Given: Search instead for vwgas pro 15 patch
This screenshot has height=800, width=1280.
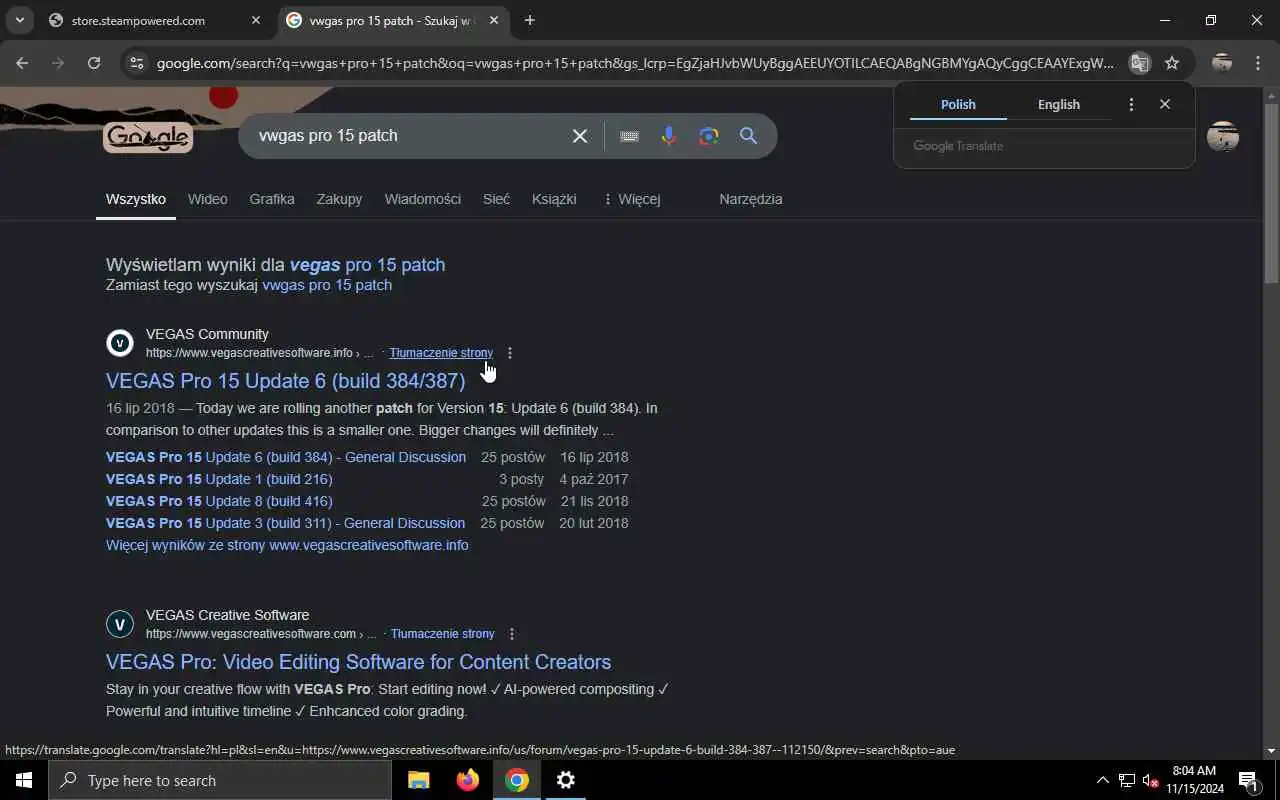Looking at the screenshot, I should click(x=327, y=285).
